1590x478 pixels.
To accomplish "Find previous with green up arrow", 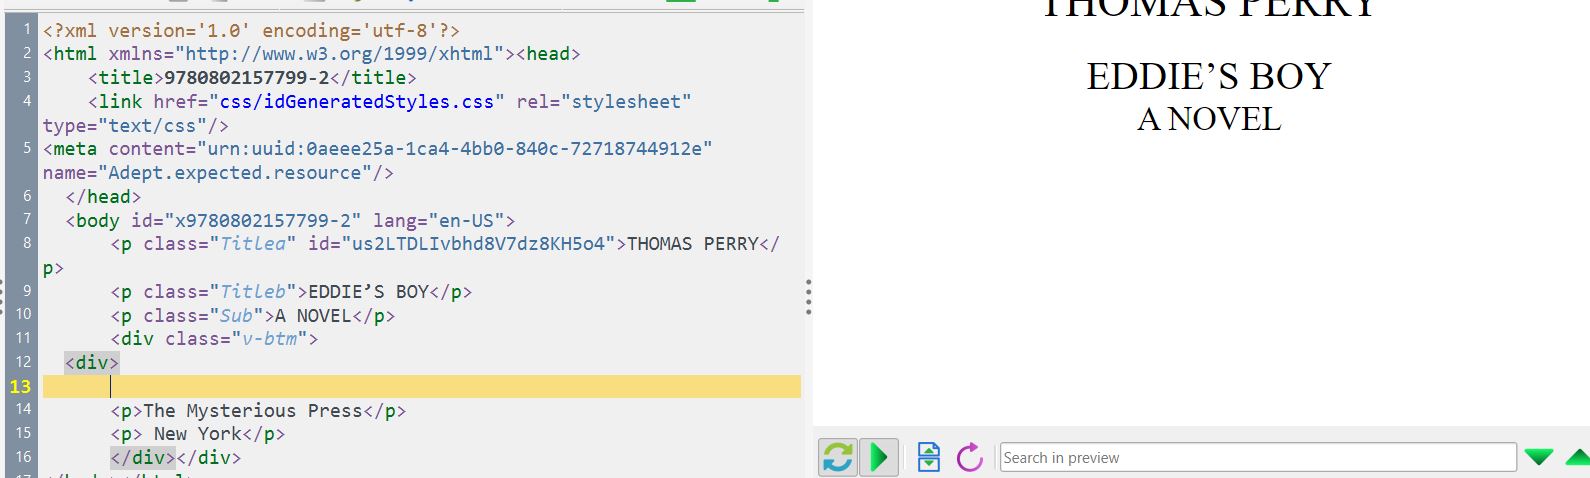I will pos(1578,457).
